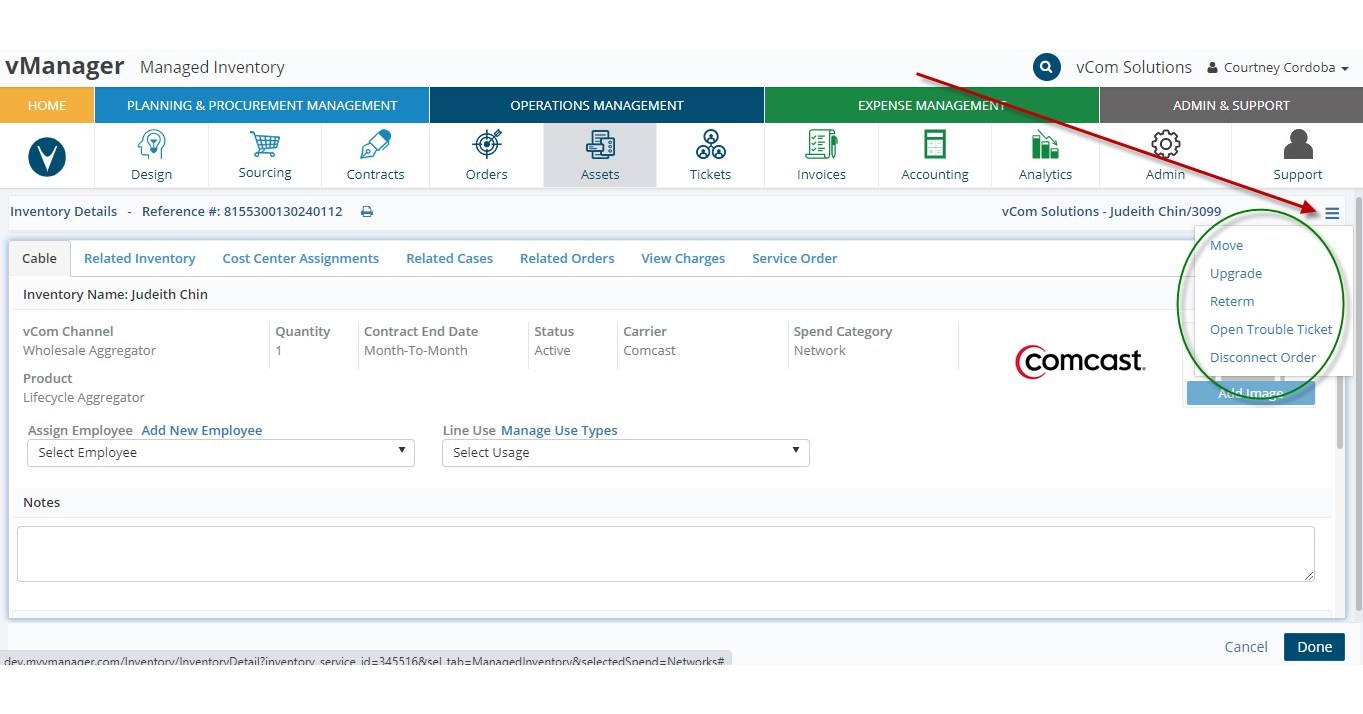1363x714 pixels.
Task: Click the Orders icon
Action: (x=486, y=155)
